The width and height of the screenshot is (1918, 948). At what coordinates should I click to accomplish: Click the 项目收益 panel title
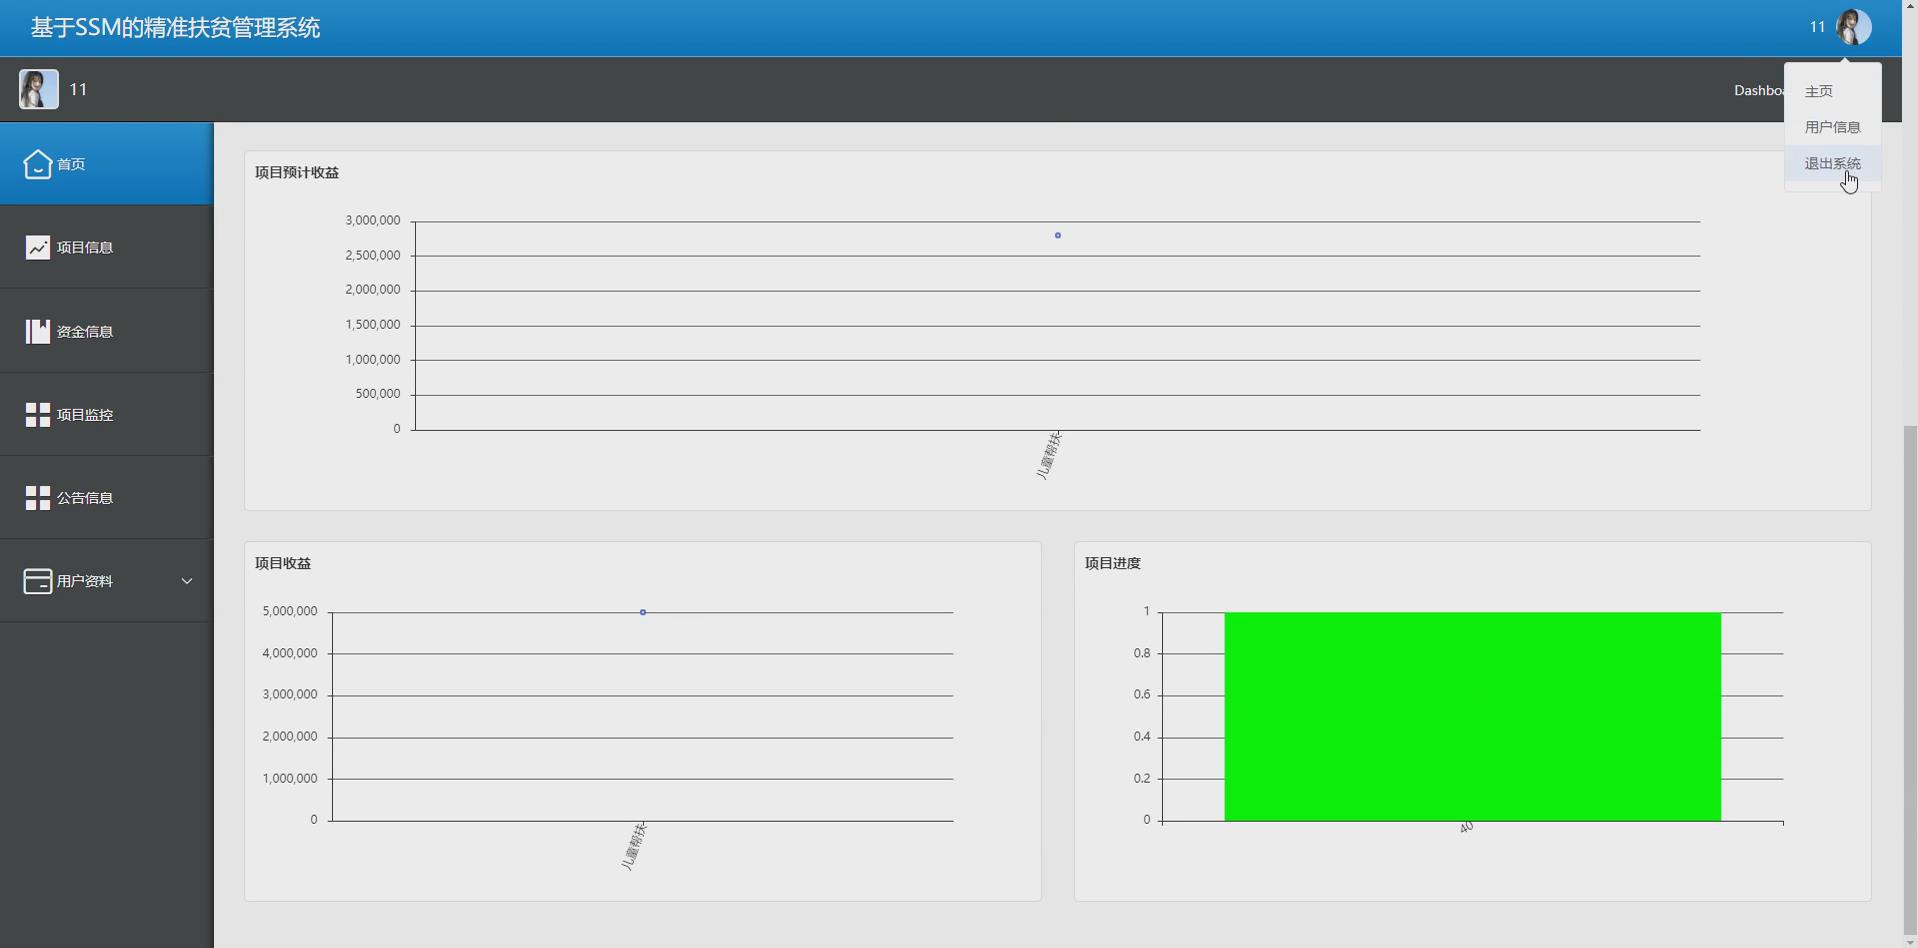coord(283,563)
